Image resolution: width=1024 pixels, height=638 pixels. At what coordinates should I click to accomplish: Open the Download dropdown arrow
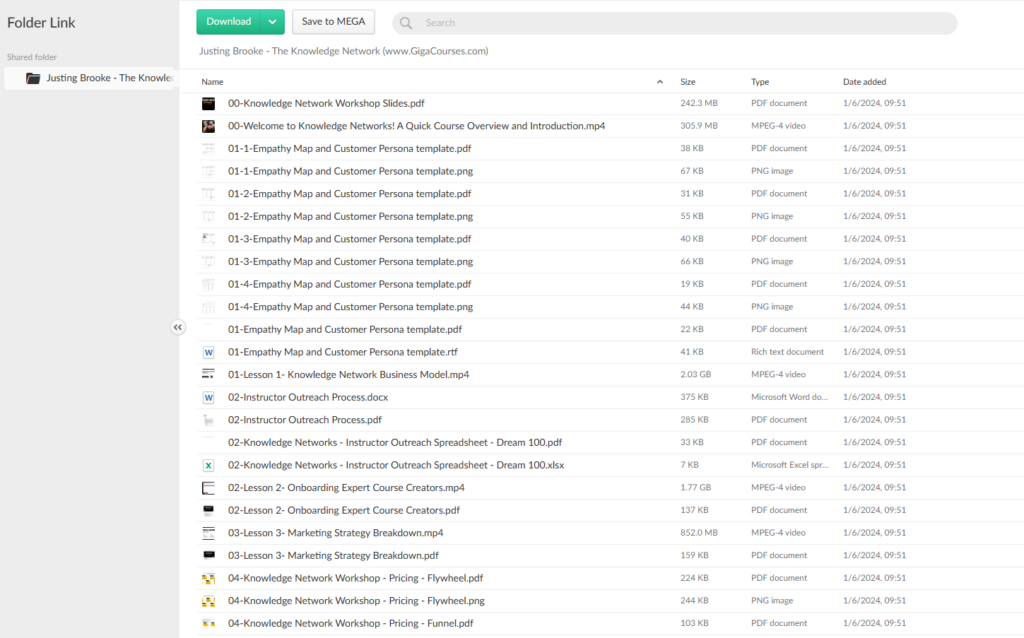coord(272,22)
